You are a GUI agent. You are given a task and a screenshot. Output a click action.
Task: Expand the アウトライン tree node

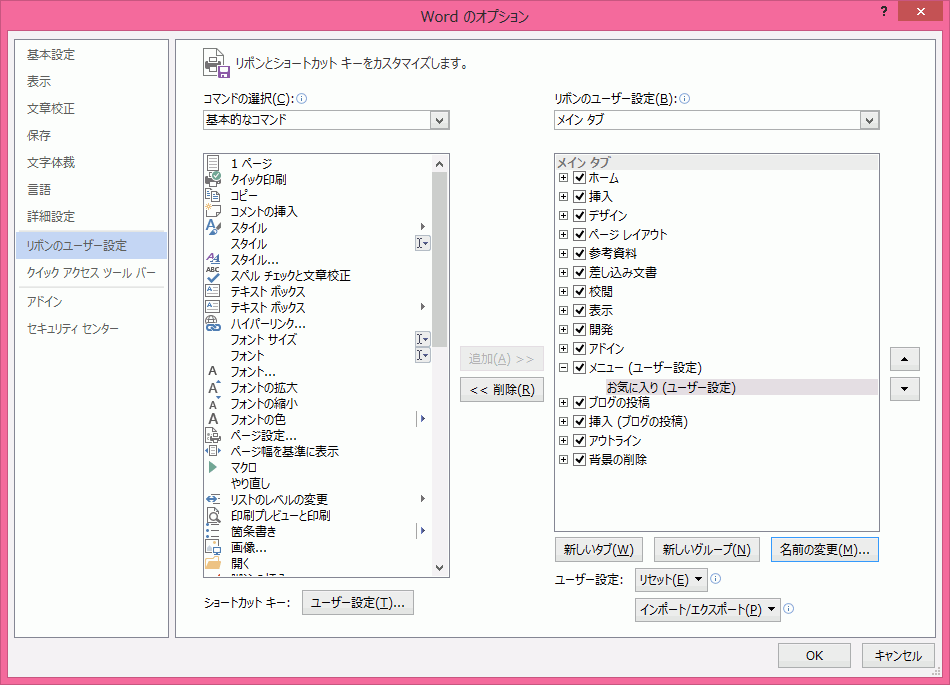point(563,440)
